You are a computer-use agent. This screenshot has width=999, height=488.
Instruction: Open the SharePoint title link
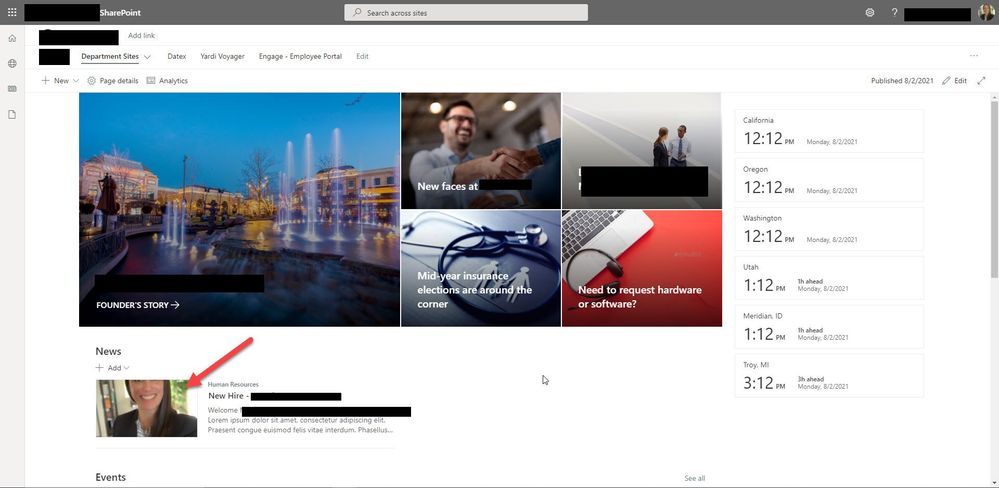tap(120, 13)
